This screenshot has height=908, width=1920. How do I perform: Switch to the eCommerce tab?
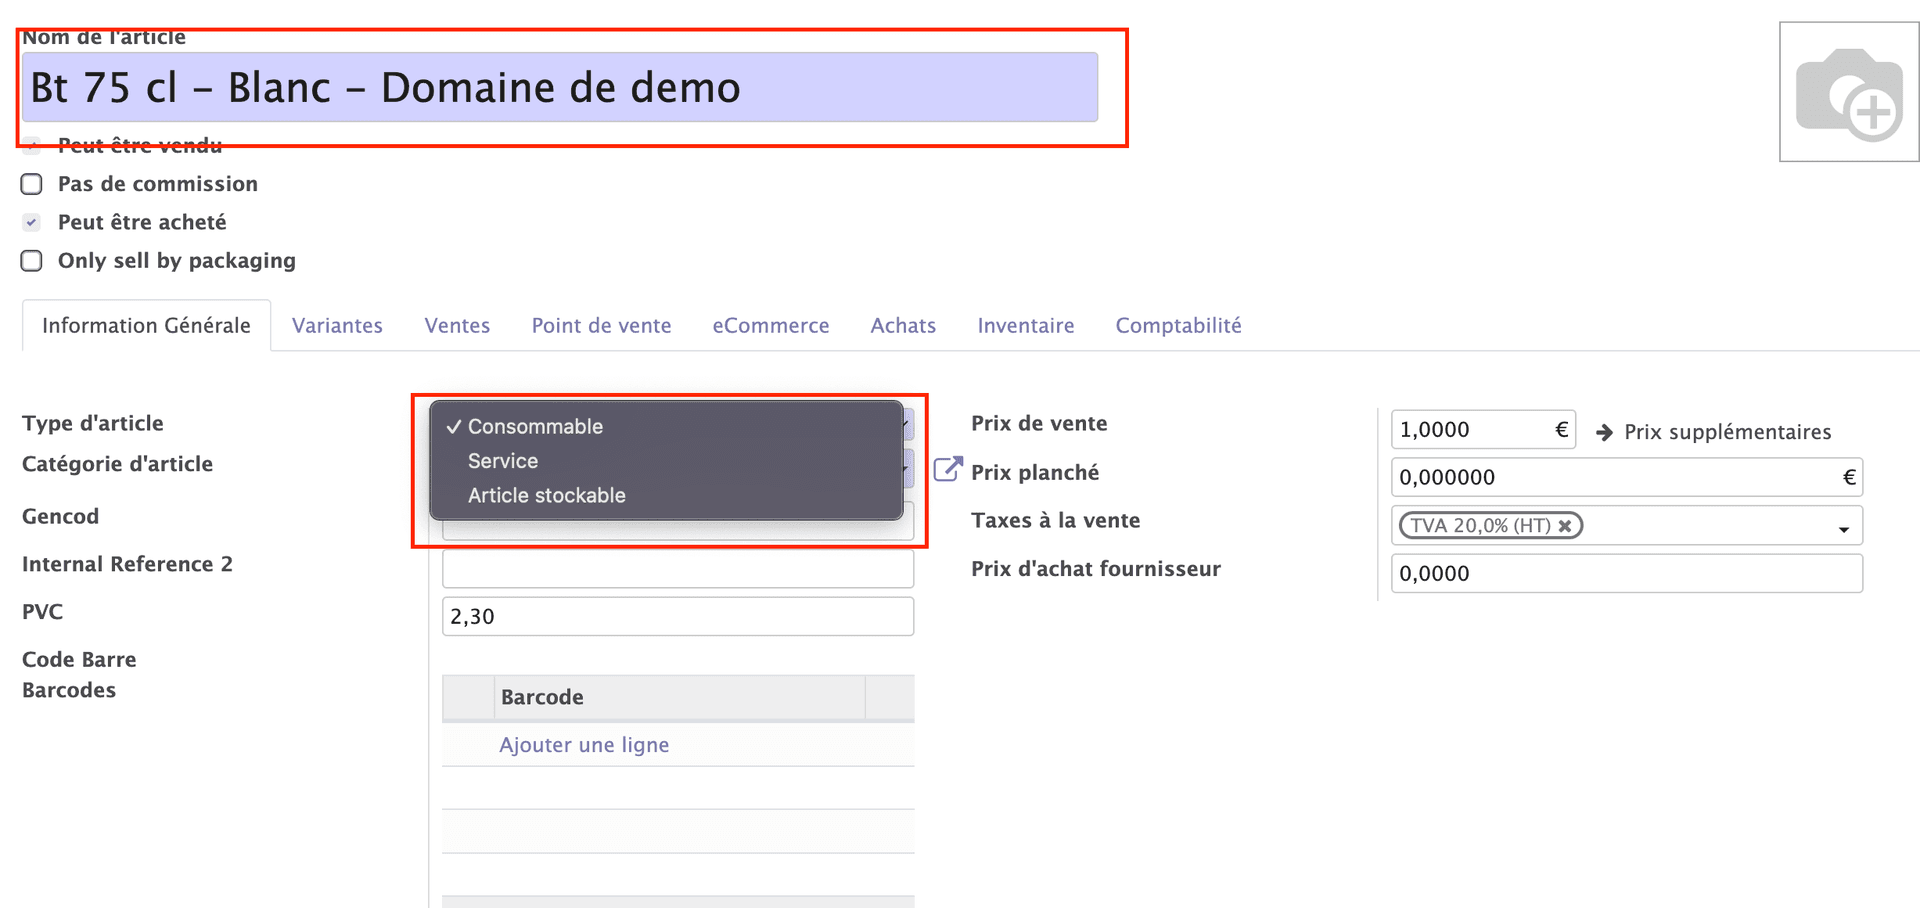coord(770,325)
